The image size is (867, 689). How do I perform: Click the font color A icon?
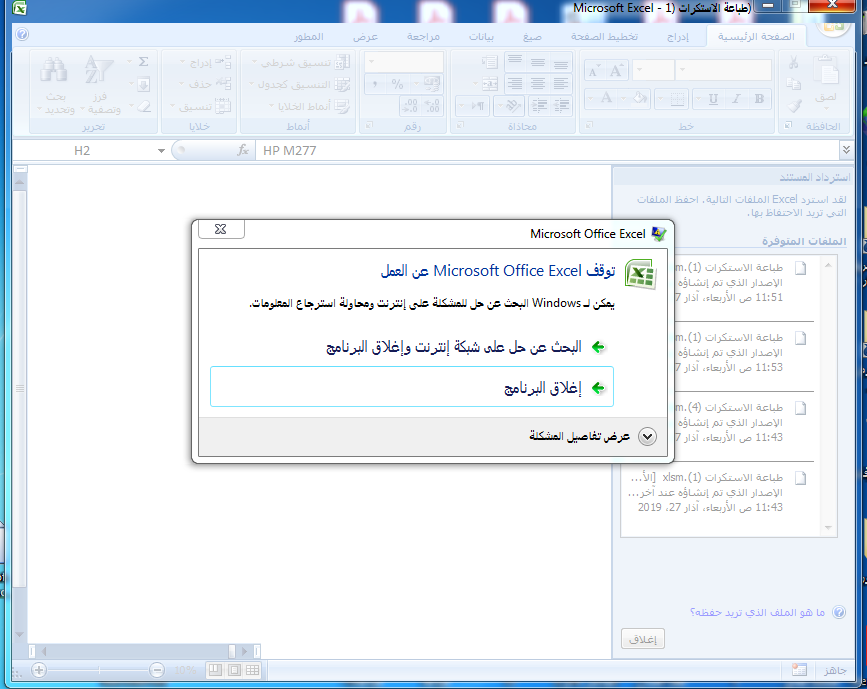[x=607, y=99]
